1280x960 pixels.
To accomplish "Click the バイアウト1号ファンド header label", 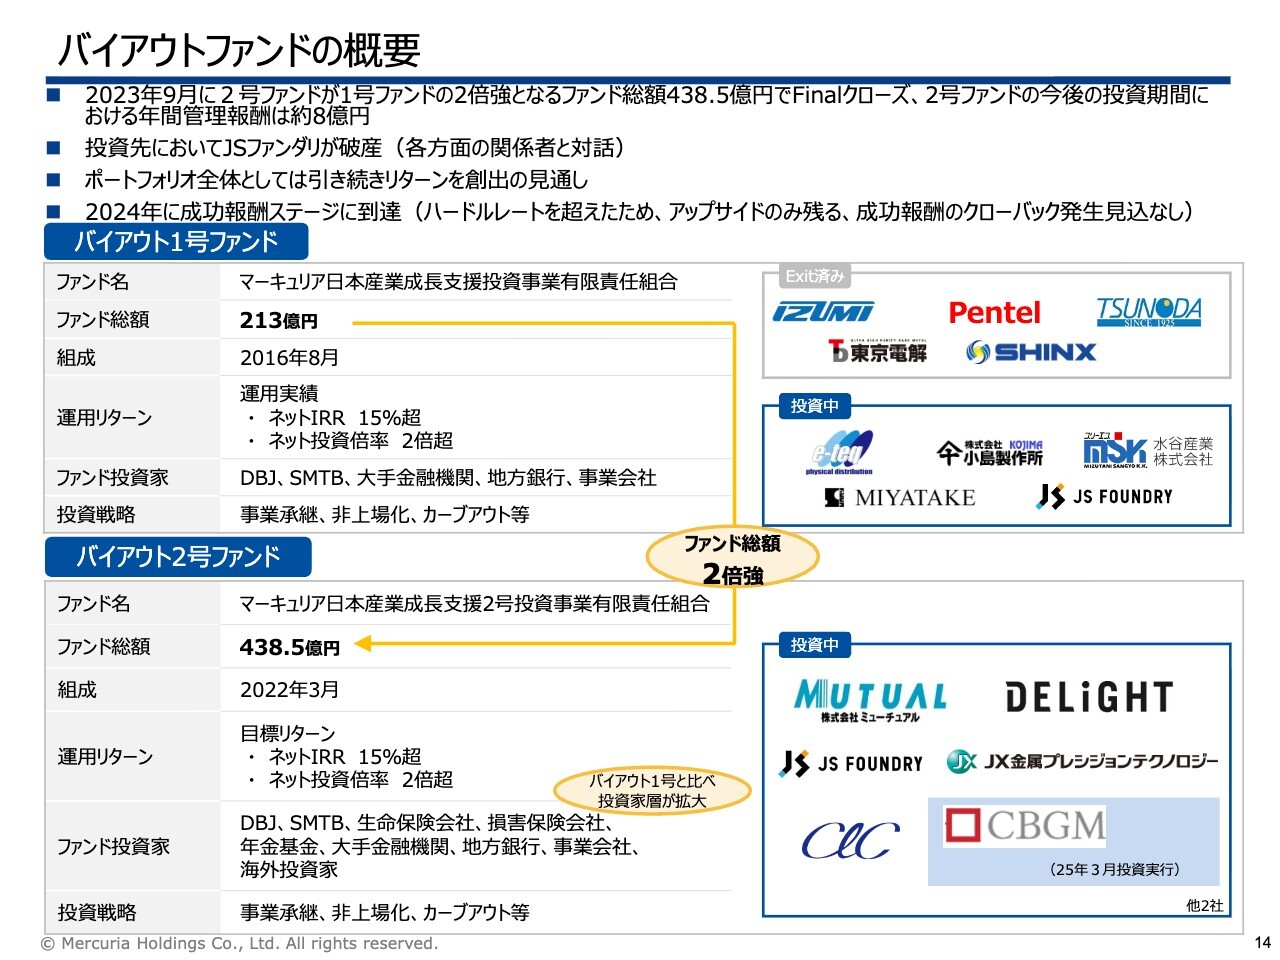I will coord(176,242).
